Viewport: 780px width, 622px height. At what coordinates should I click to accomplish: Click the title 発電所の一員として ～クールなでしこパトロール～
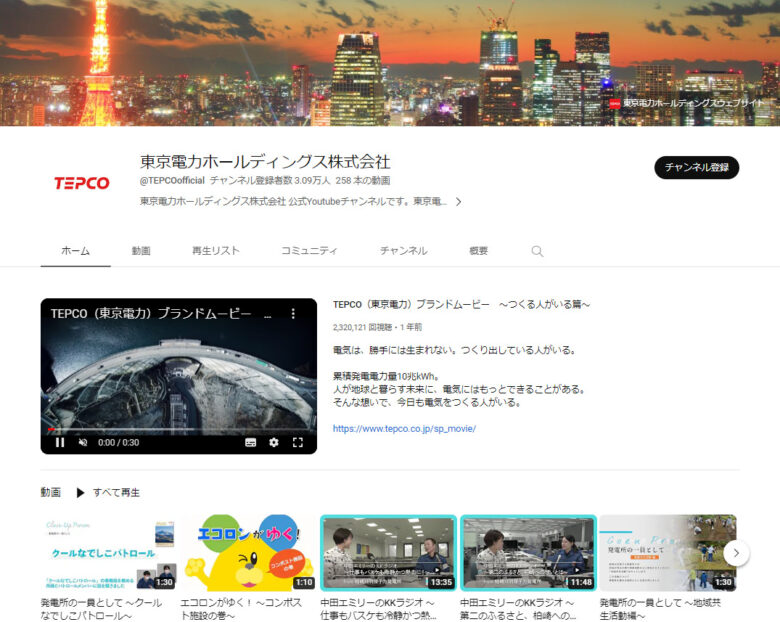(101, 609)
